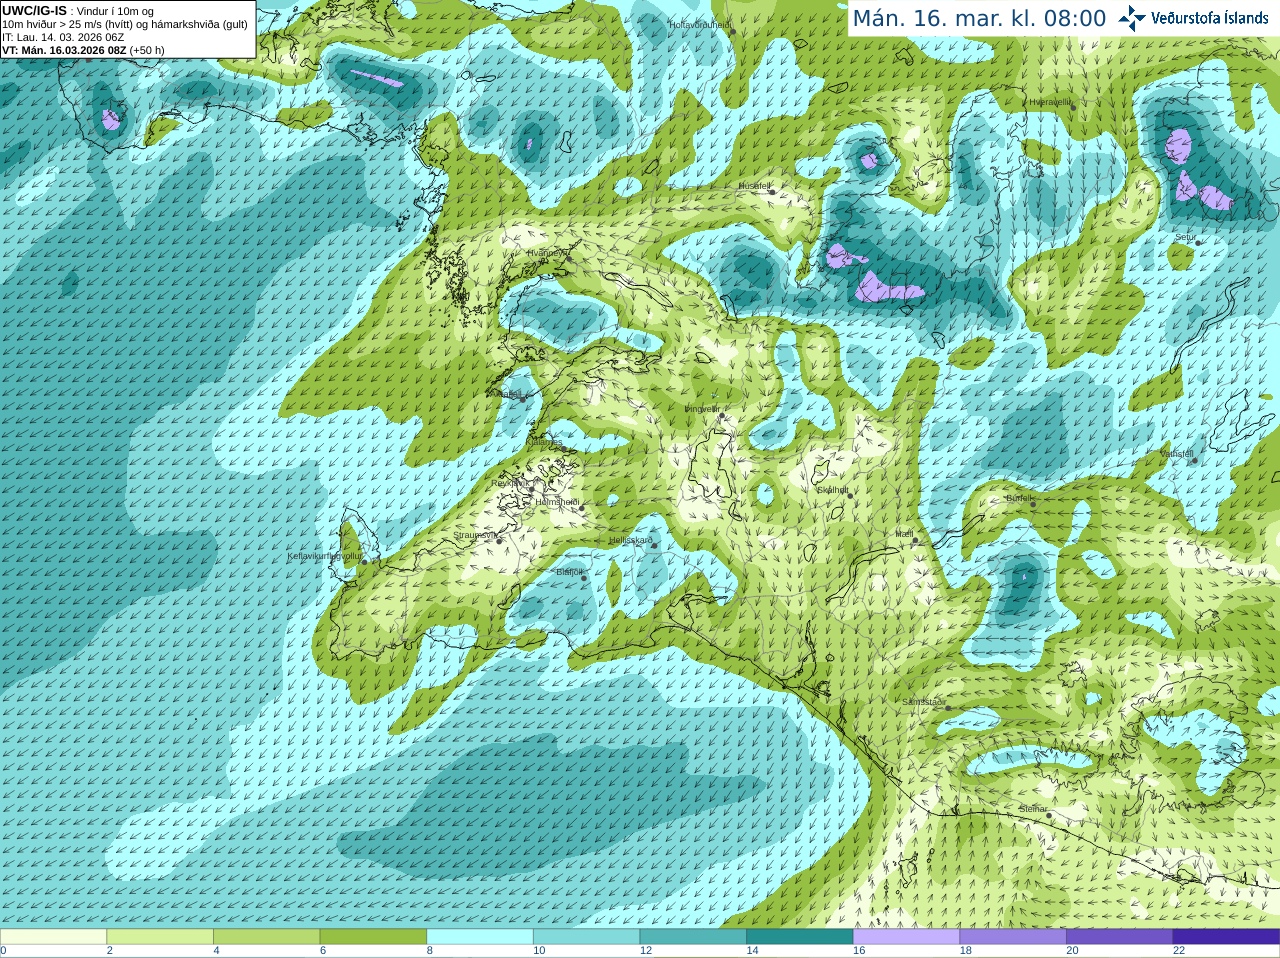Screen dimensions: 1280x958
Task: Click the 16–18 m/s lavender legend swatch
Action: coord(906,937)
